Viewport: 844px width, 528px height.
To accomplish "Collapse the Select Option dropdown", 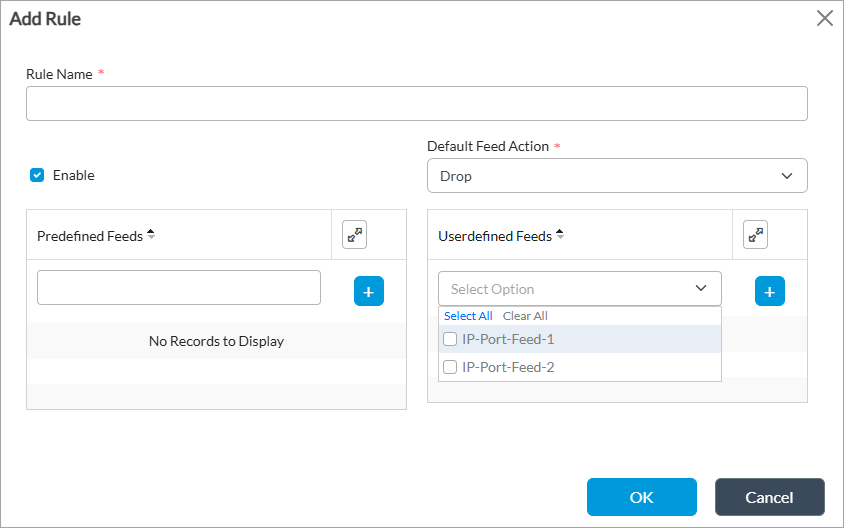I will (700, 289).
